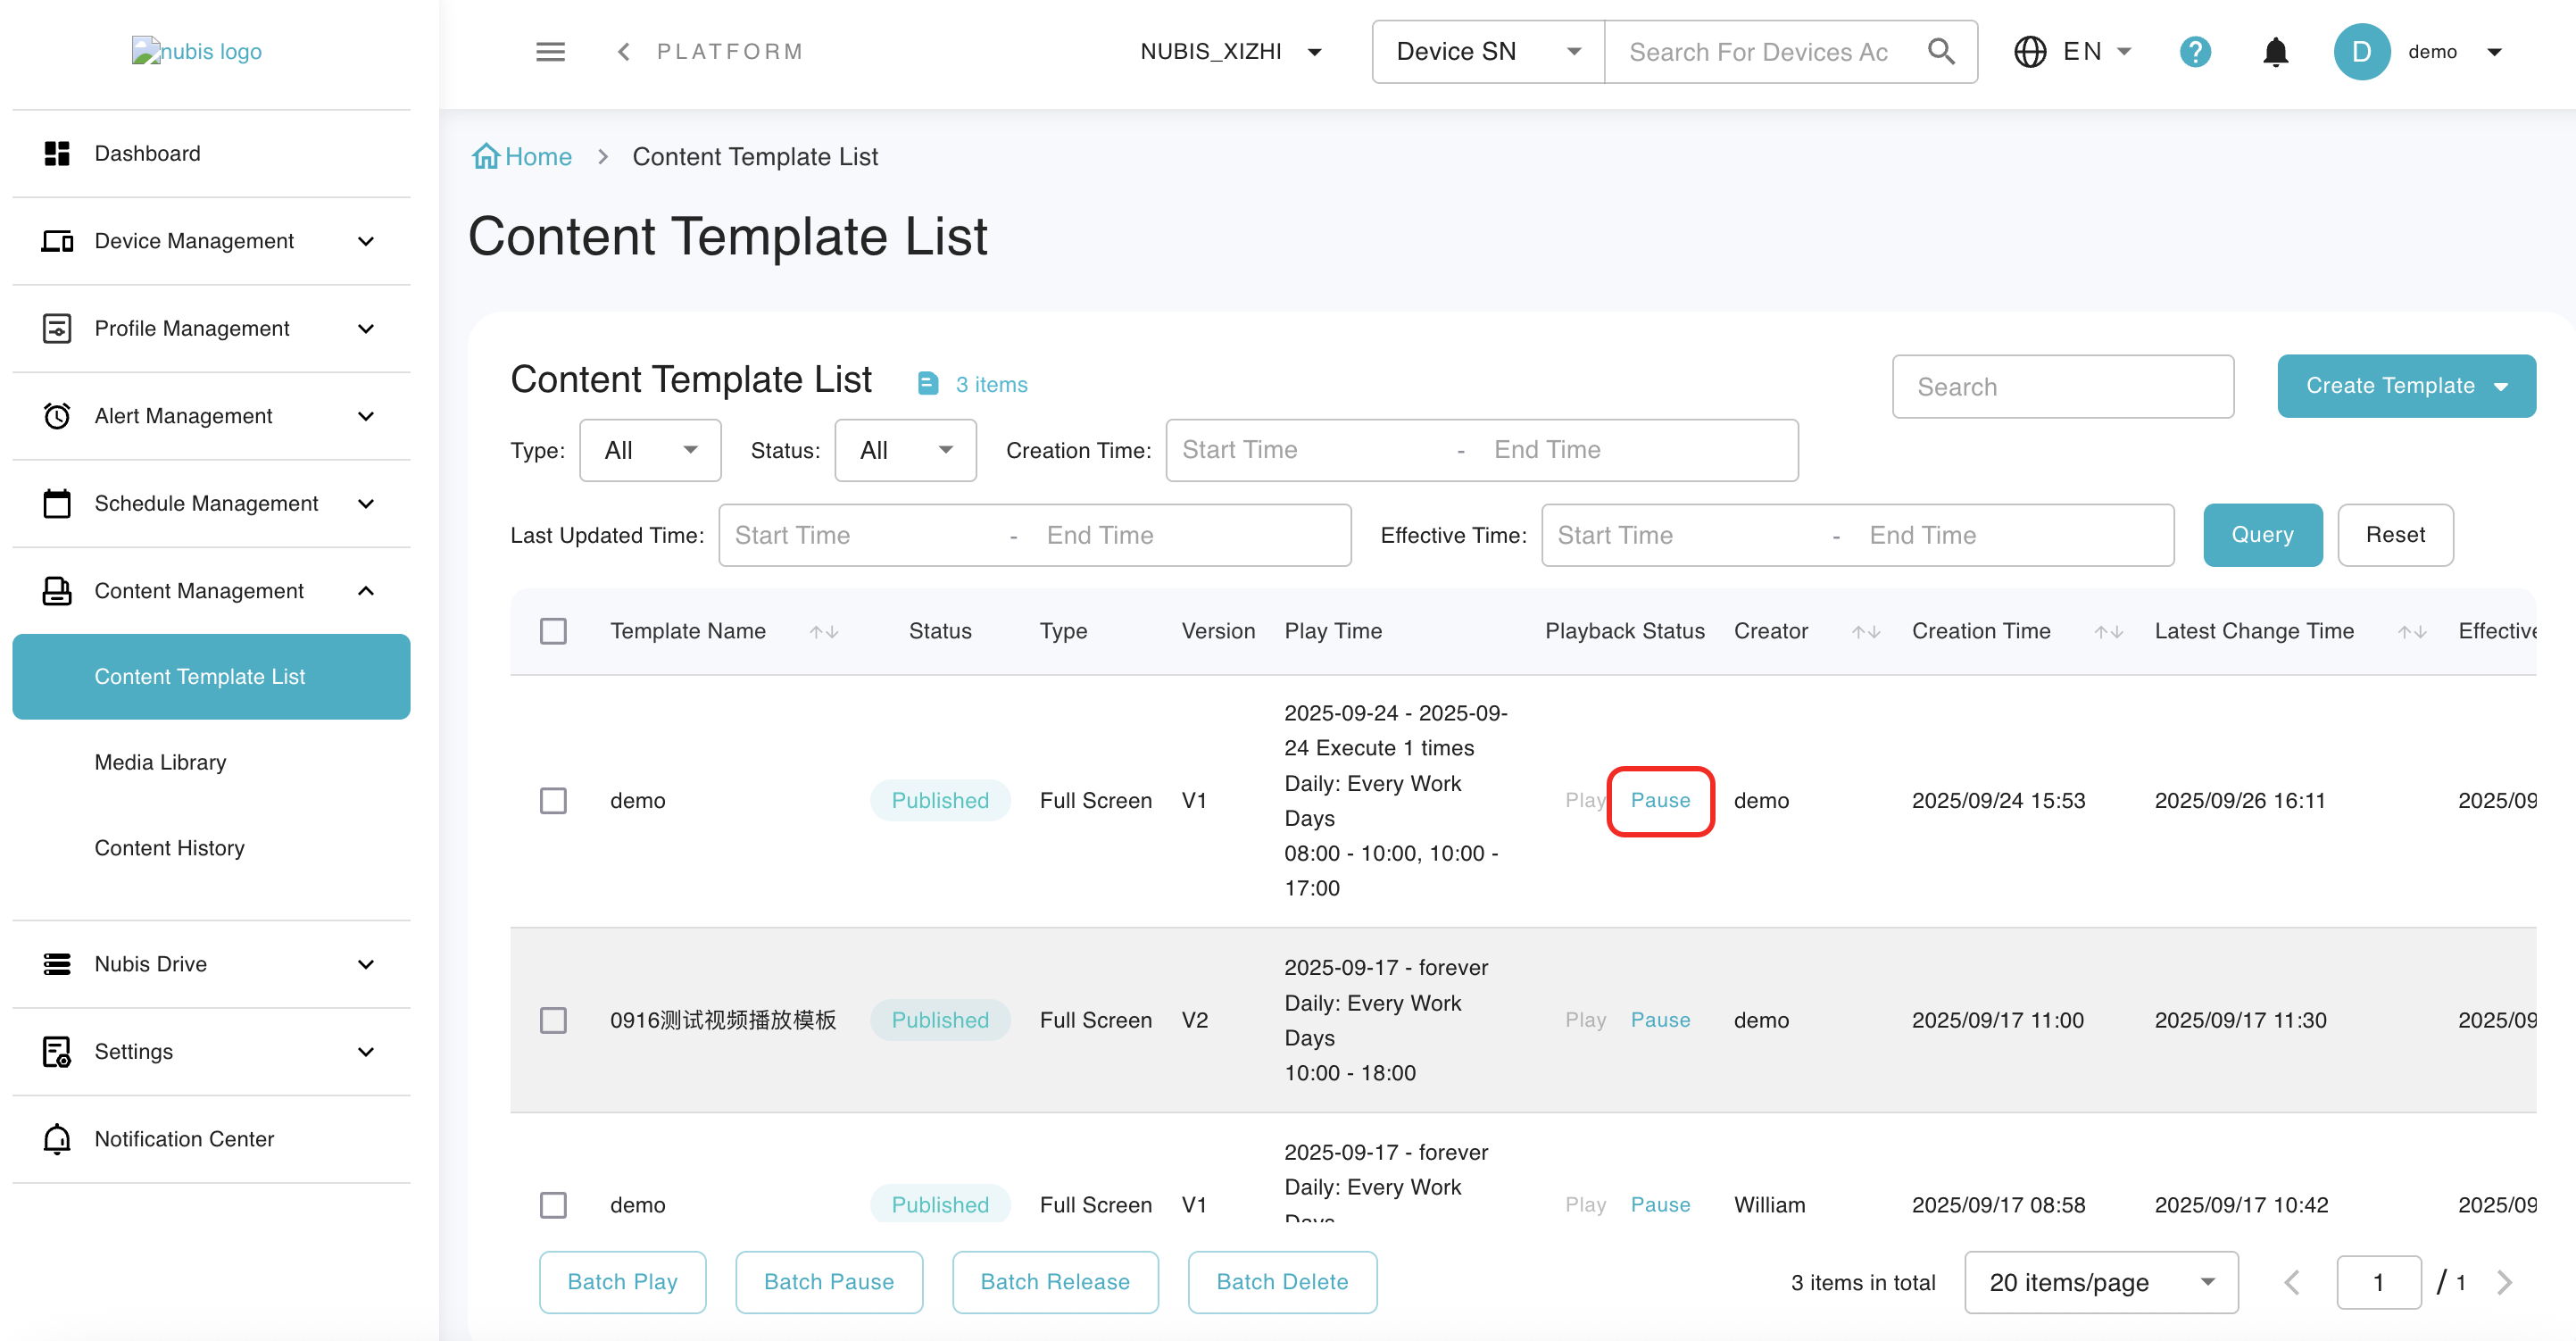This screenshot has height=1341, width=2576.
Task: Open Media Library in the sidebar
Action: [160, 763]
